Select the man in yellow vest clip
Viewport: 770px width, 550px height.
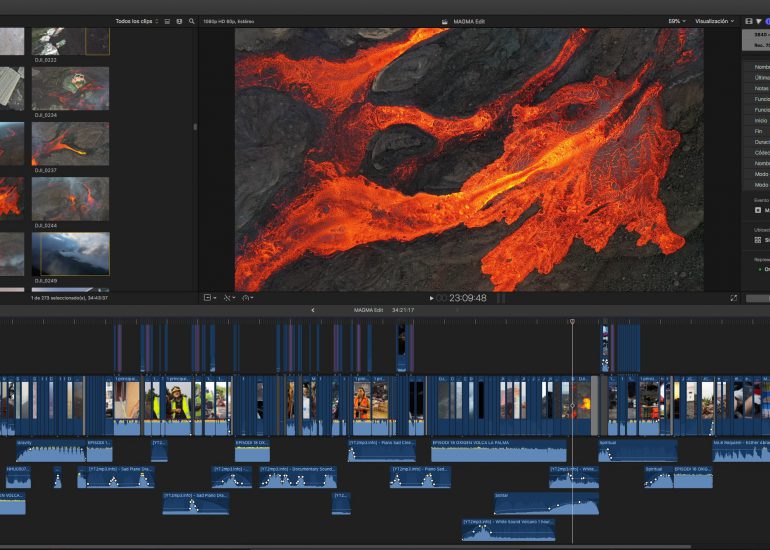point(178,406)
